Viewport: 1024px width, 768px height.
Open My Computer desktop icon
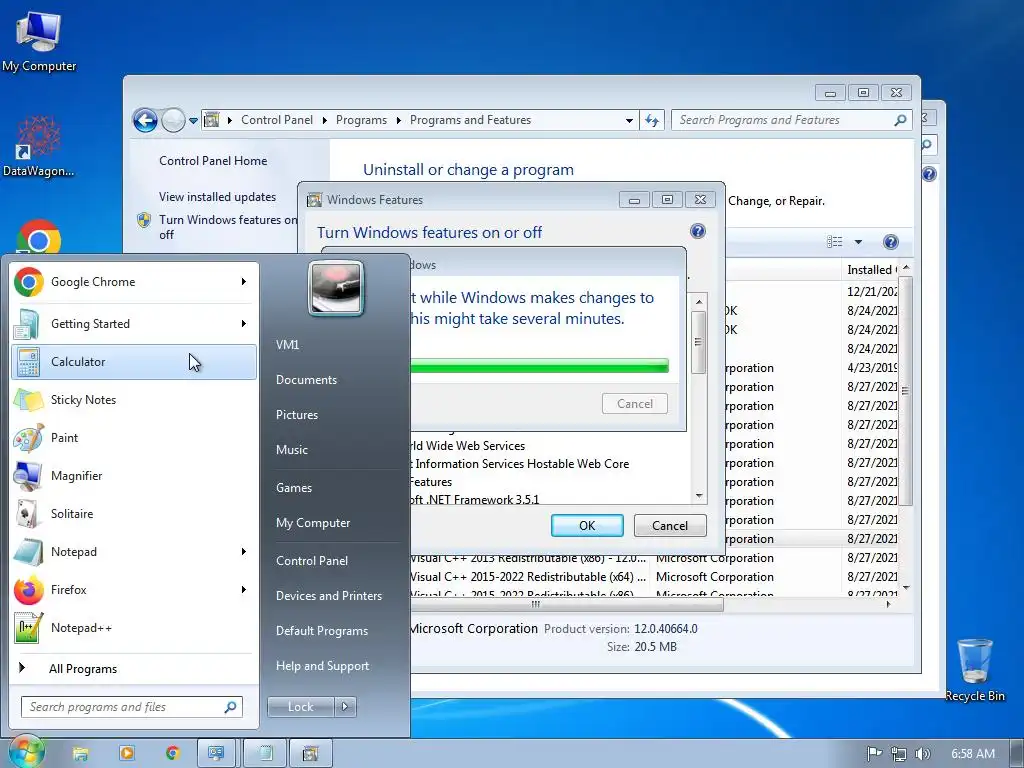(39, 41)
